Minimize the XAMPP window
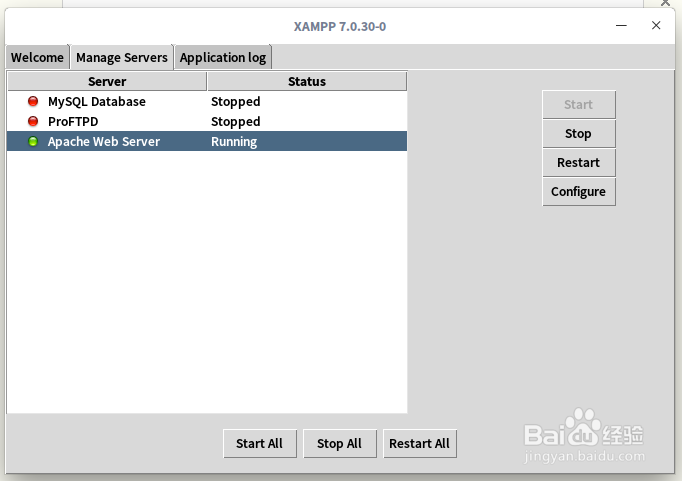This screenshot has height=481, width=682. [x=621, y=26]
